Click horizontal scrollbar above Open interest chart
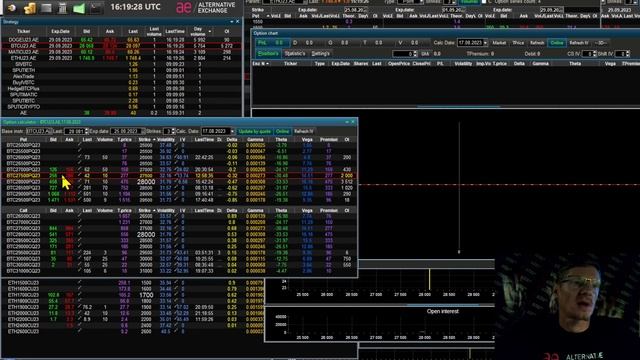Viewport: 640px width, 360px height. [x=443, y=304]
